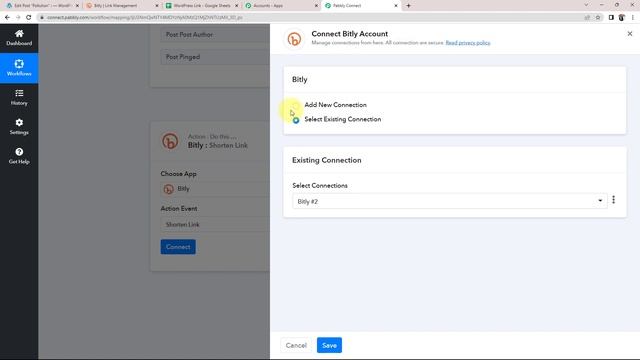Close the Connect Bitly Account panel

(x=630, y=34)
